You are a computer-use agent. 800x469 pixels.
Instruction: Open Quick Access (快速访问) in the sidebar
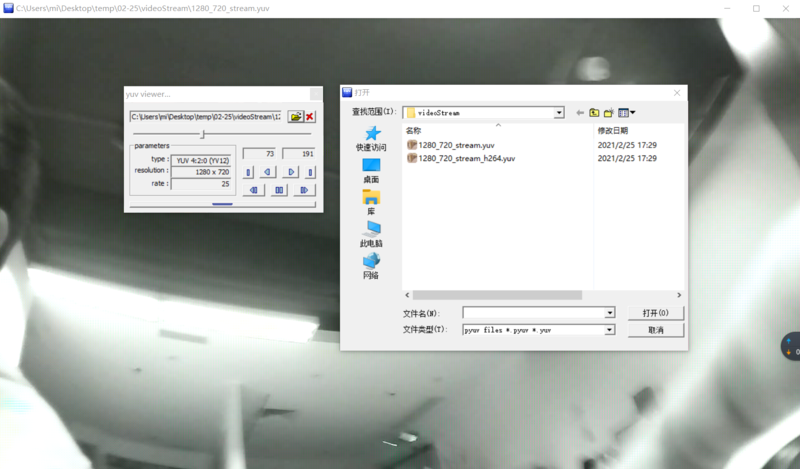(371, 139)
